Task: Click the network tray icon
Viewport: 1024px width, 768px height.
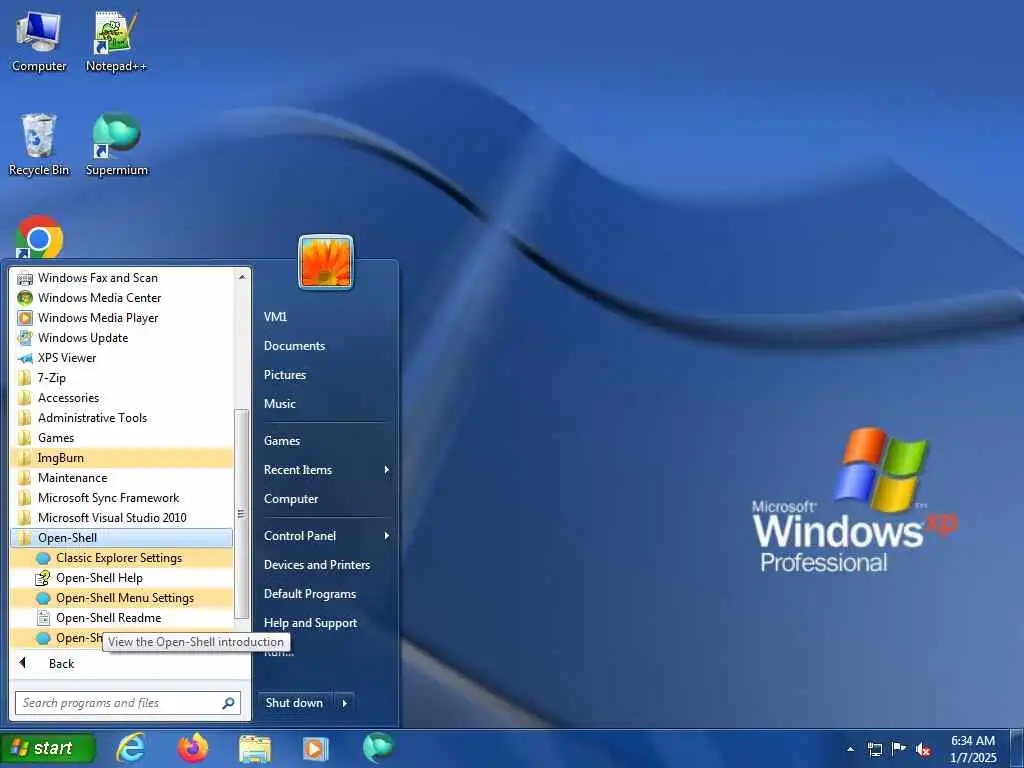Action: (874, 749)
